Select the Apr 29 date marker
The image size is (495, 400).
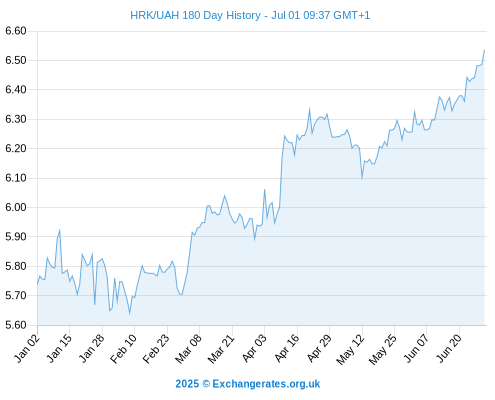[x=319, y=348]
